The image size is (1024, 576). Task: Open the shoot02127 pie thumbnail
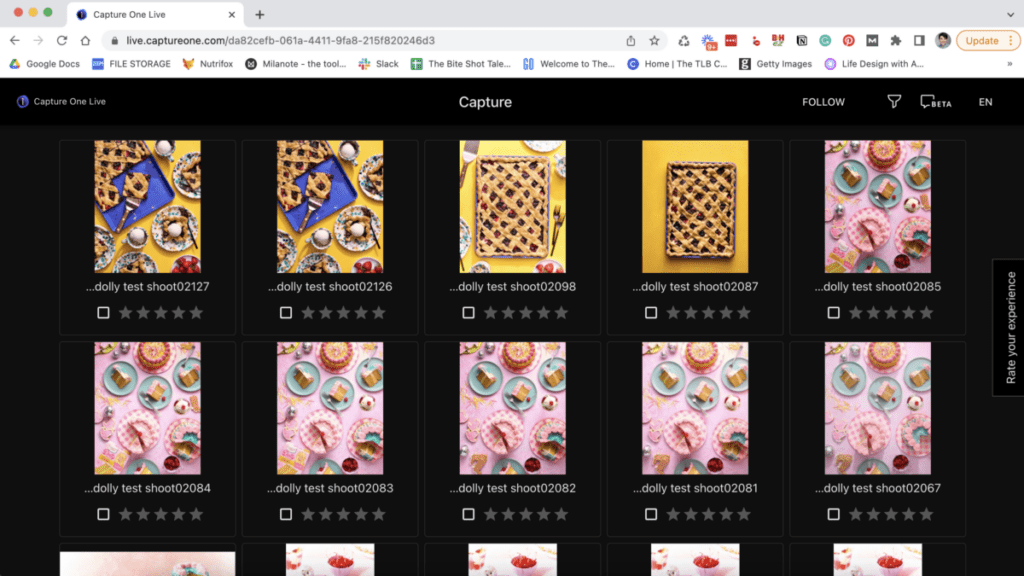tap(148, 206)
